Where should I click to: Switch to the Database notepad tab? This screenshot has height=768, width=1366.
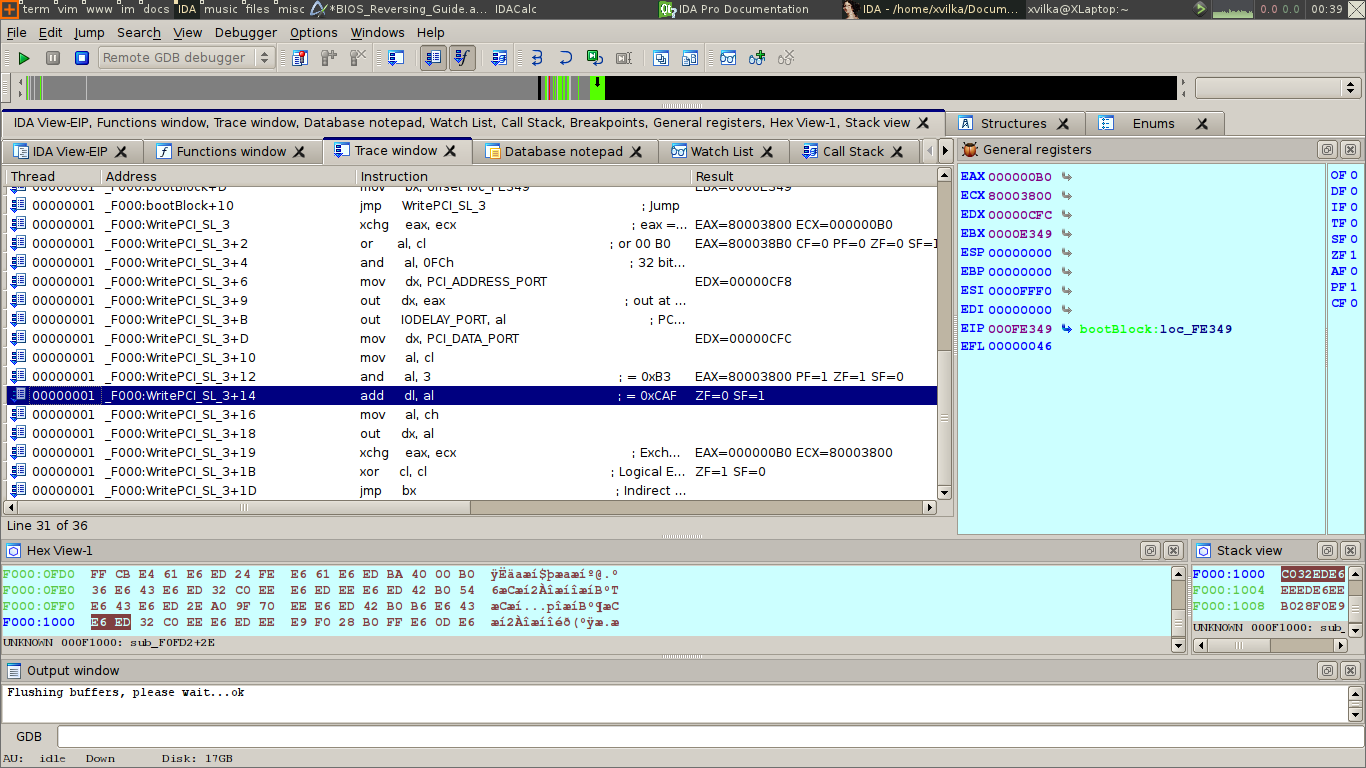pyautogui.click(x=563, y=152)
